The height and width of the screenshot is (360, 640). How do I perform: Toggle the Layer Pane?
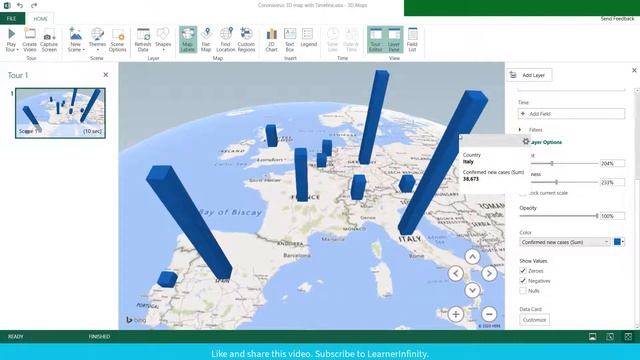(x=394, y=40)
